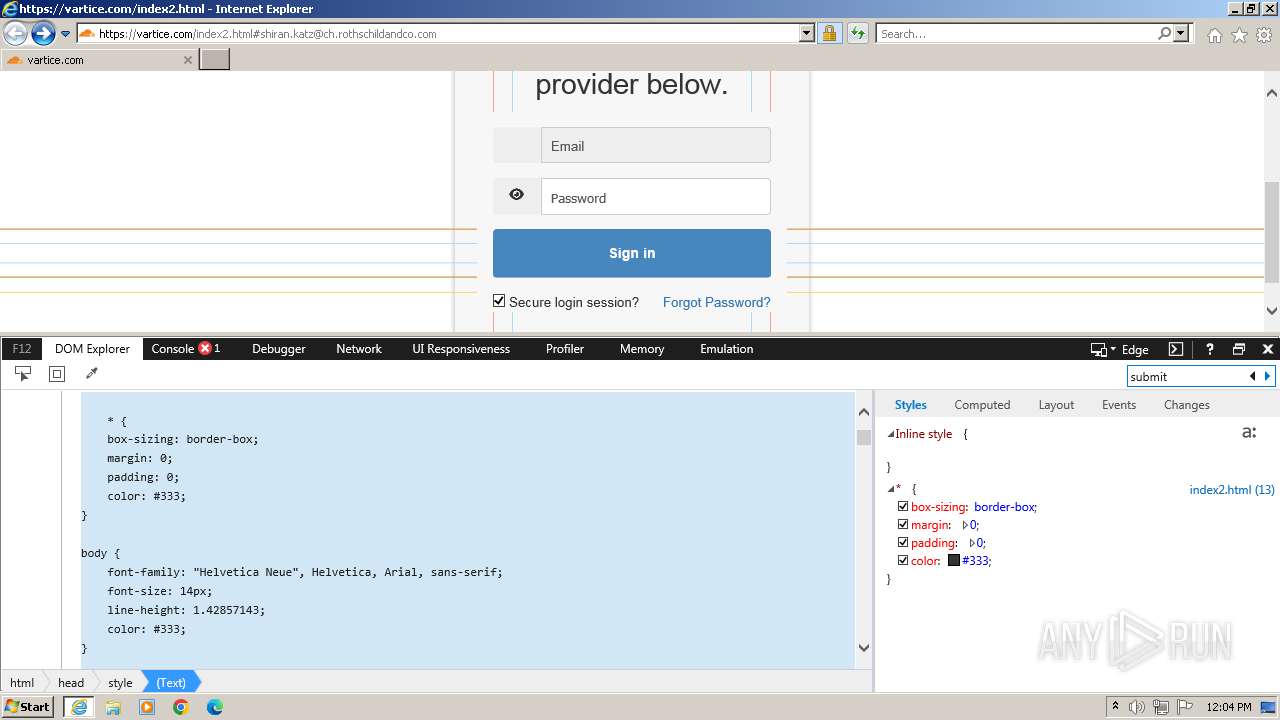This screenshot has height=720, width=1280.
Task: Uncheck the box-sizing property checkbox
Action: point(903,506)
